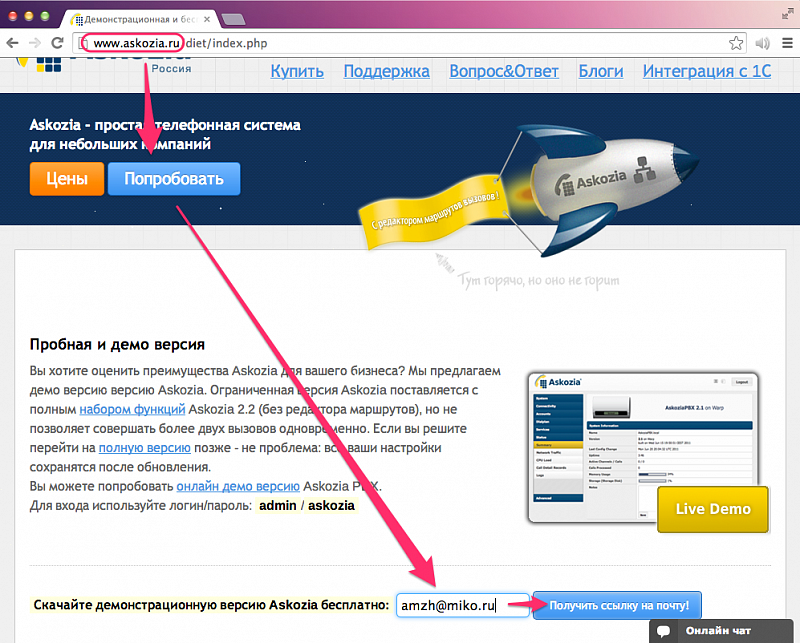Bookmark this page with the star icon
The image size is (800, 643).
(x=736, y=43)
